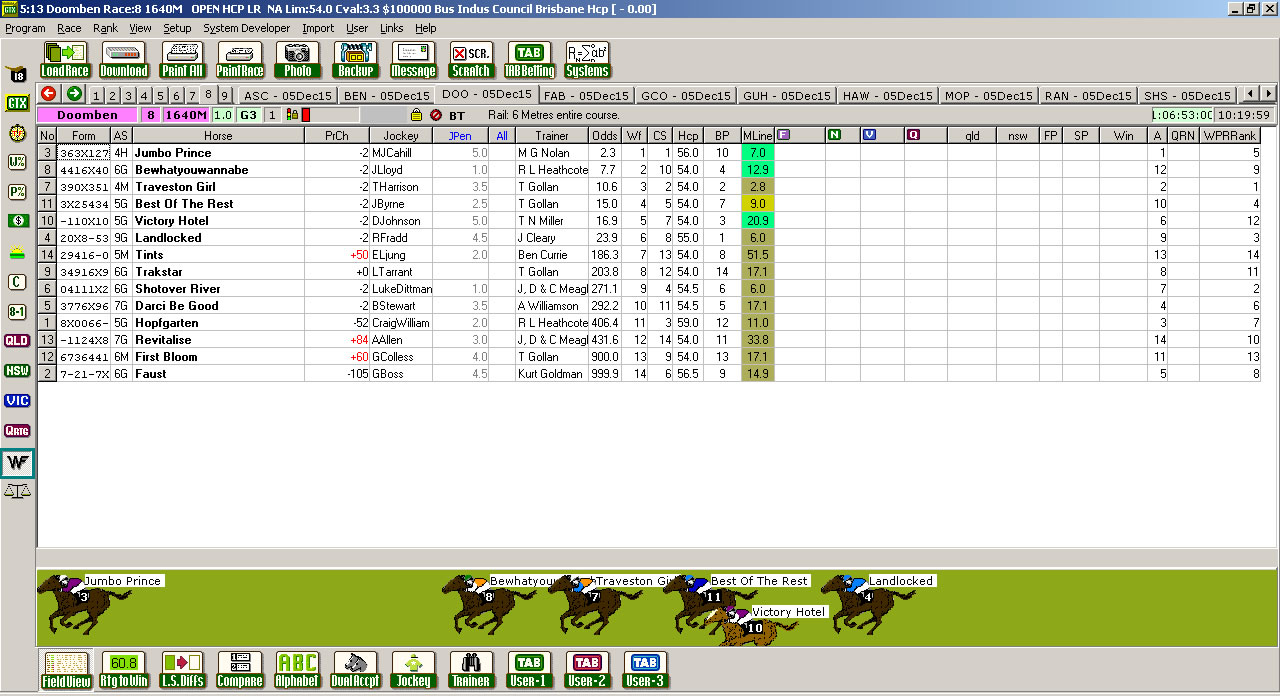Click the tab strip's left scroll arrow
Screen dimensions: 1280x696
tap(1248, 94)
